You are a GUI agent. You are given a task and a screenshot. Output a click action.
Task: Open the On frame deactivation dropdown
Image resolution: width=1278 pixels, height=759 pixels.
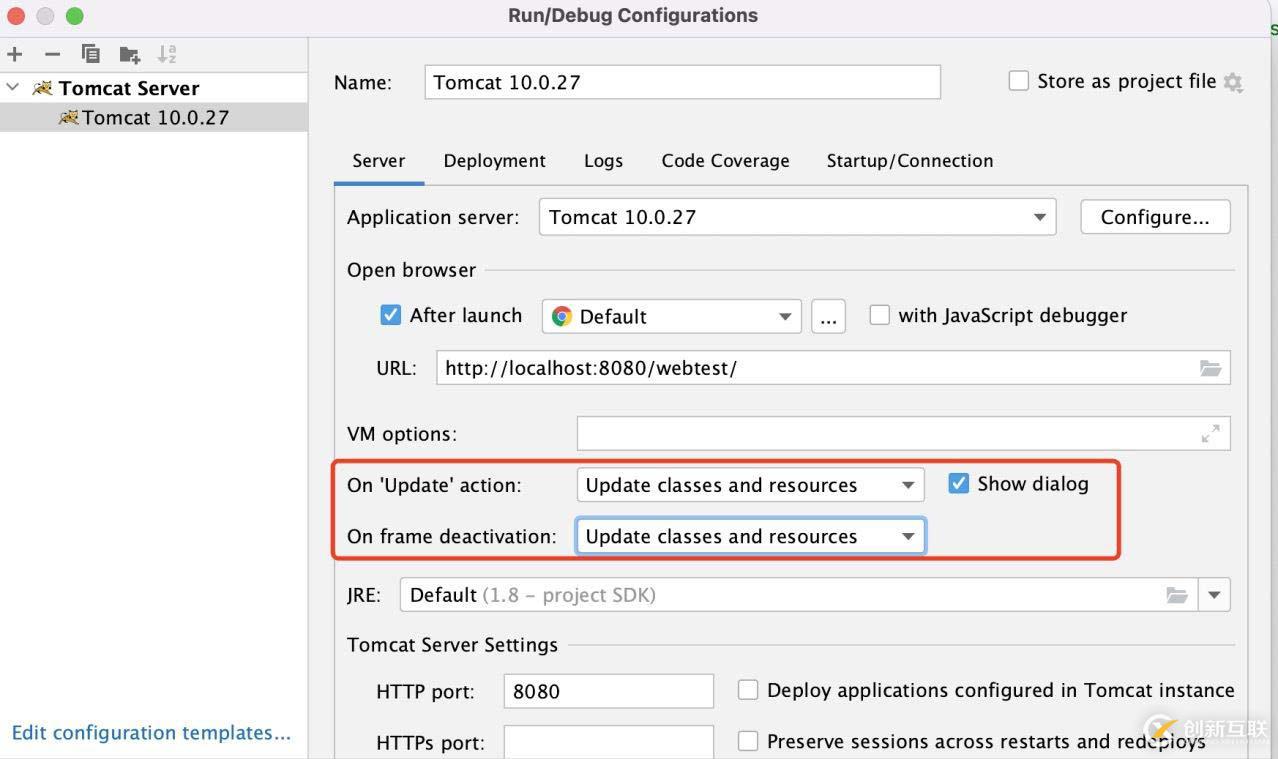[x=750, y=536]
